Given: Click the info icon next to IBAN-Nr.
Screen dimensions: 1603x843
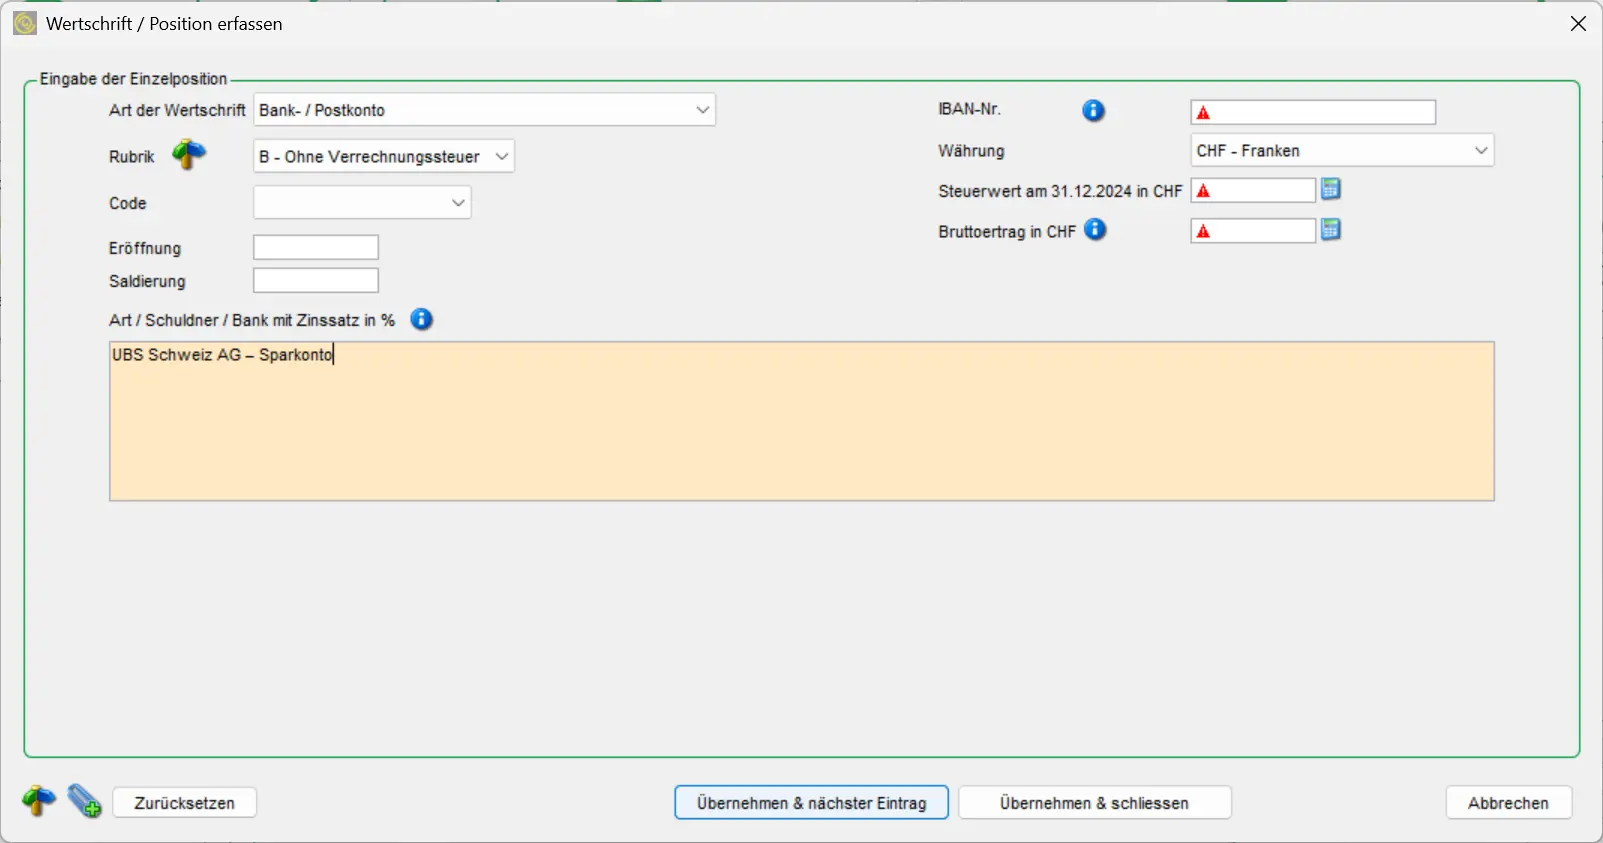Looking at the screenshot, I should coord(1094,111).
